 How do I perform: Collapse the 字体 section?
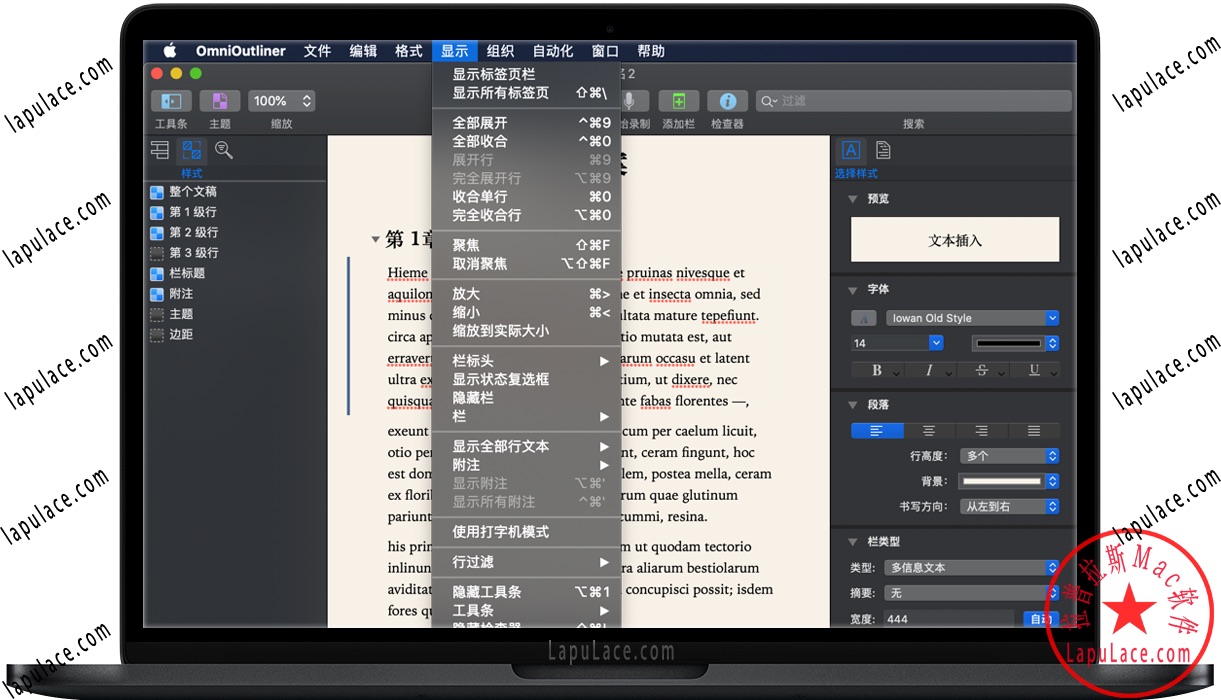click(853, 290)
